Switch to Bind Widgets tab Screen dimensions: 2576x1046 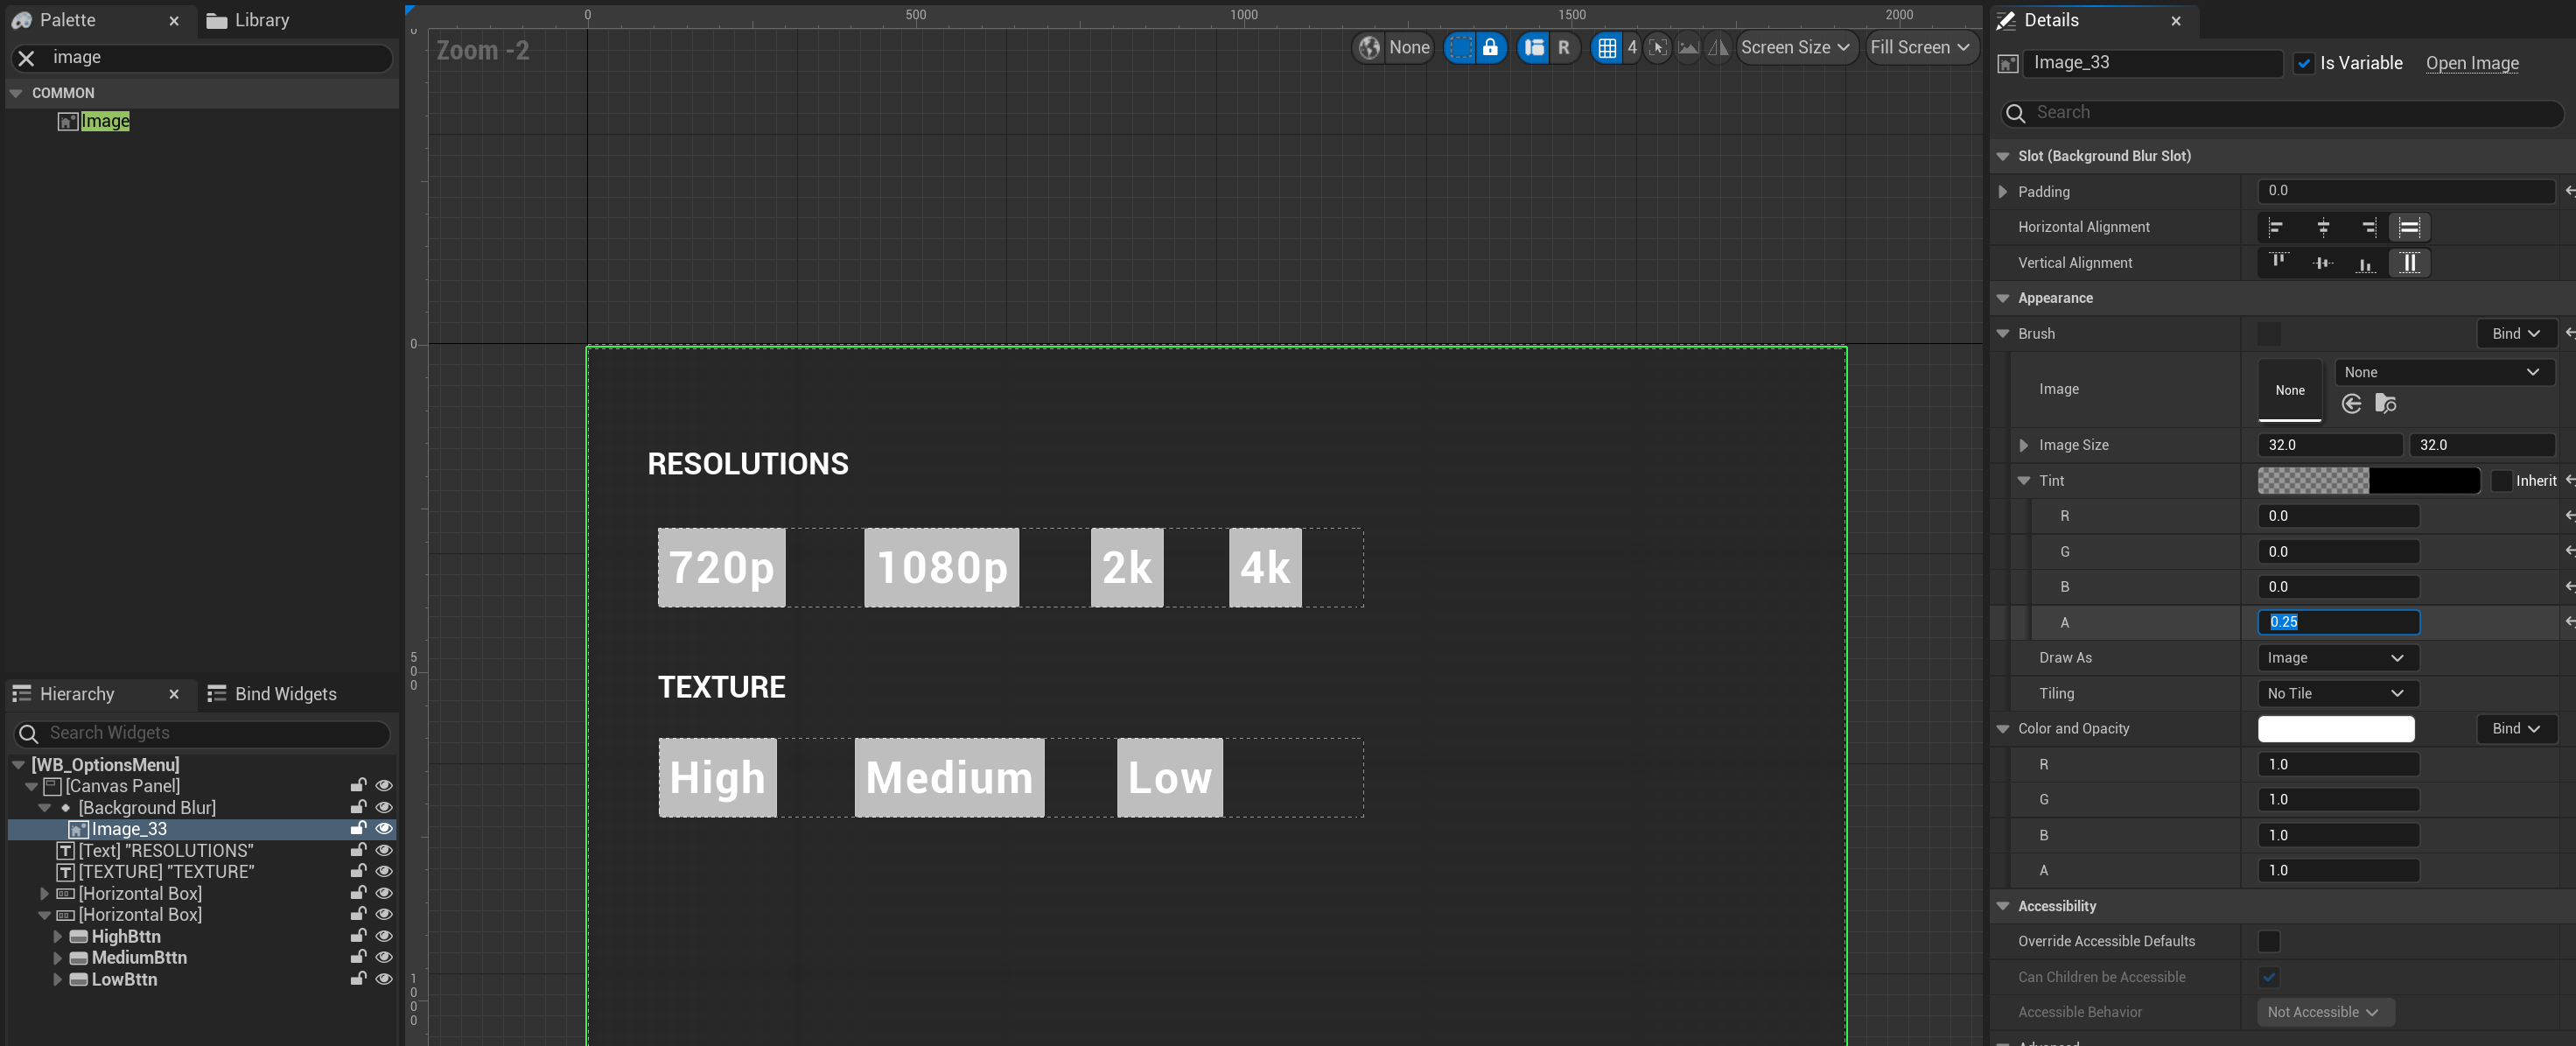(272, 693)
